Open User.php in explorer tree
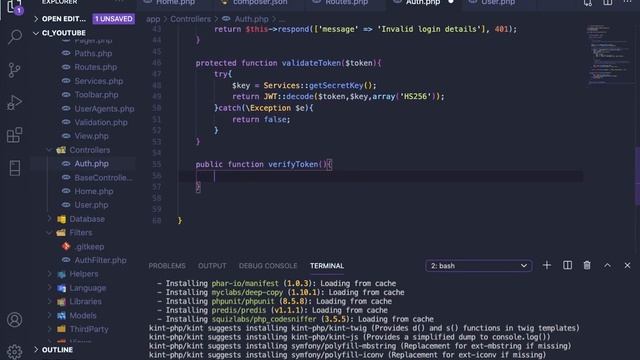The width and height of the screenshot is (640, 360). (91, 205)
